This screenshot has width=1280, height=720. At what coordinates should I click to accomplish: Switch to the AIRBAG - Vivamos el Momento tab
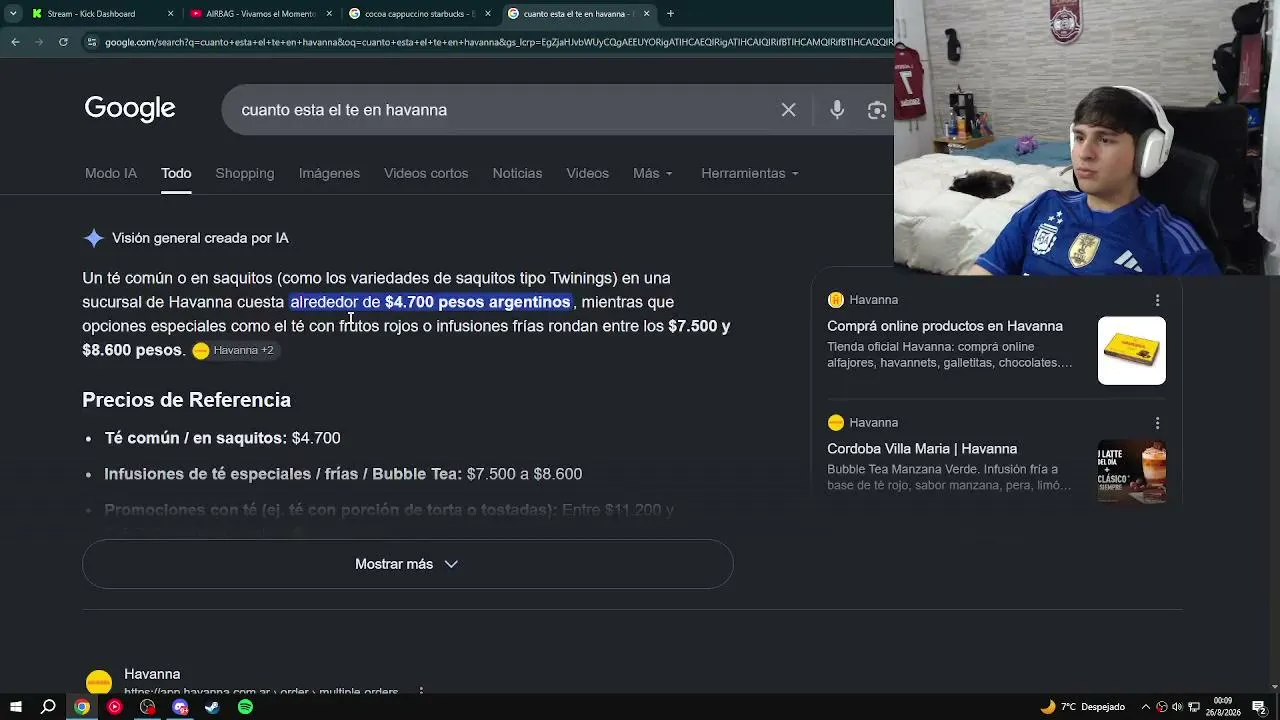click(x=260, y=14)
